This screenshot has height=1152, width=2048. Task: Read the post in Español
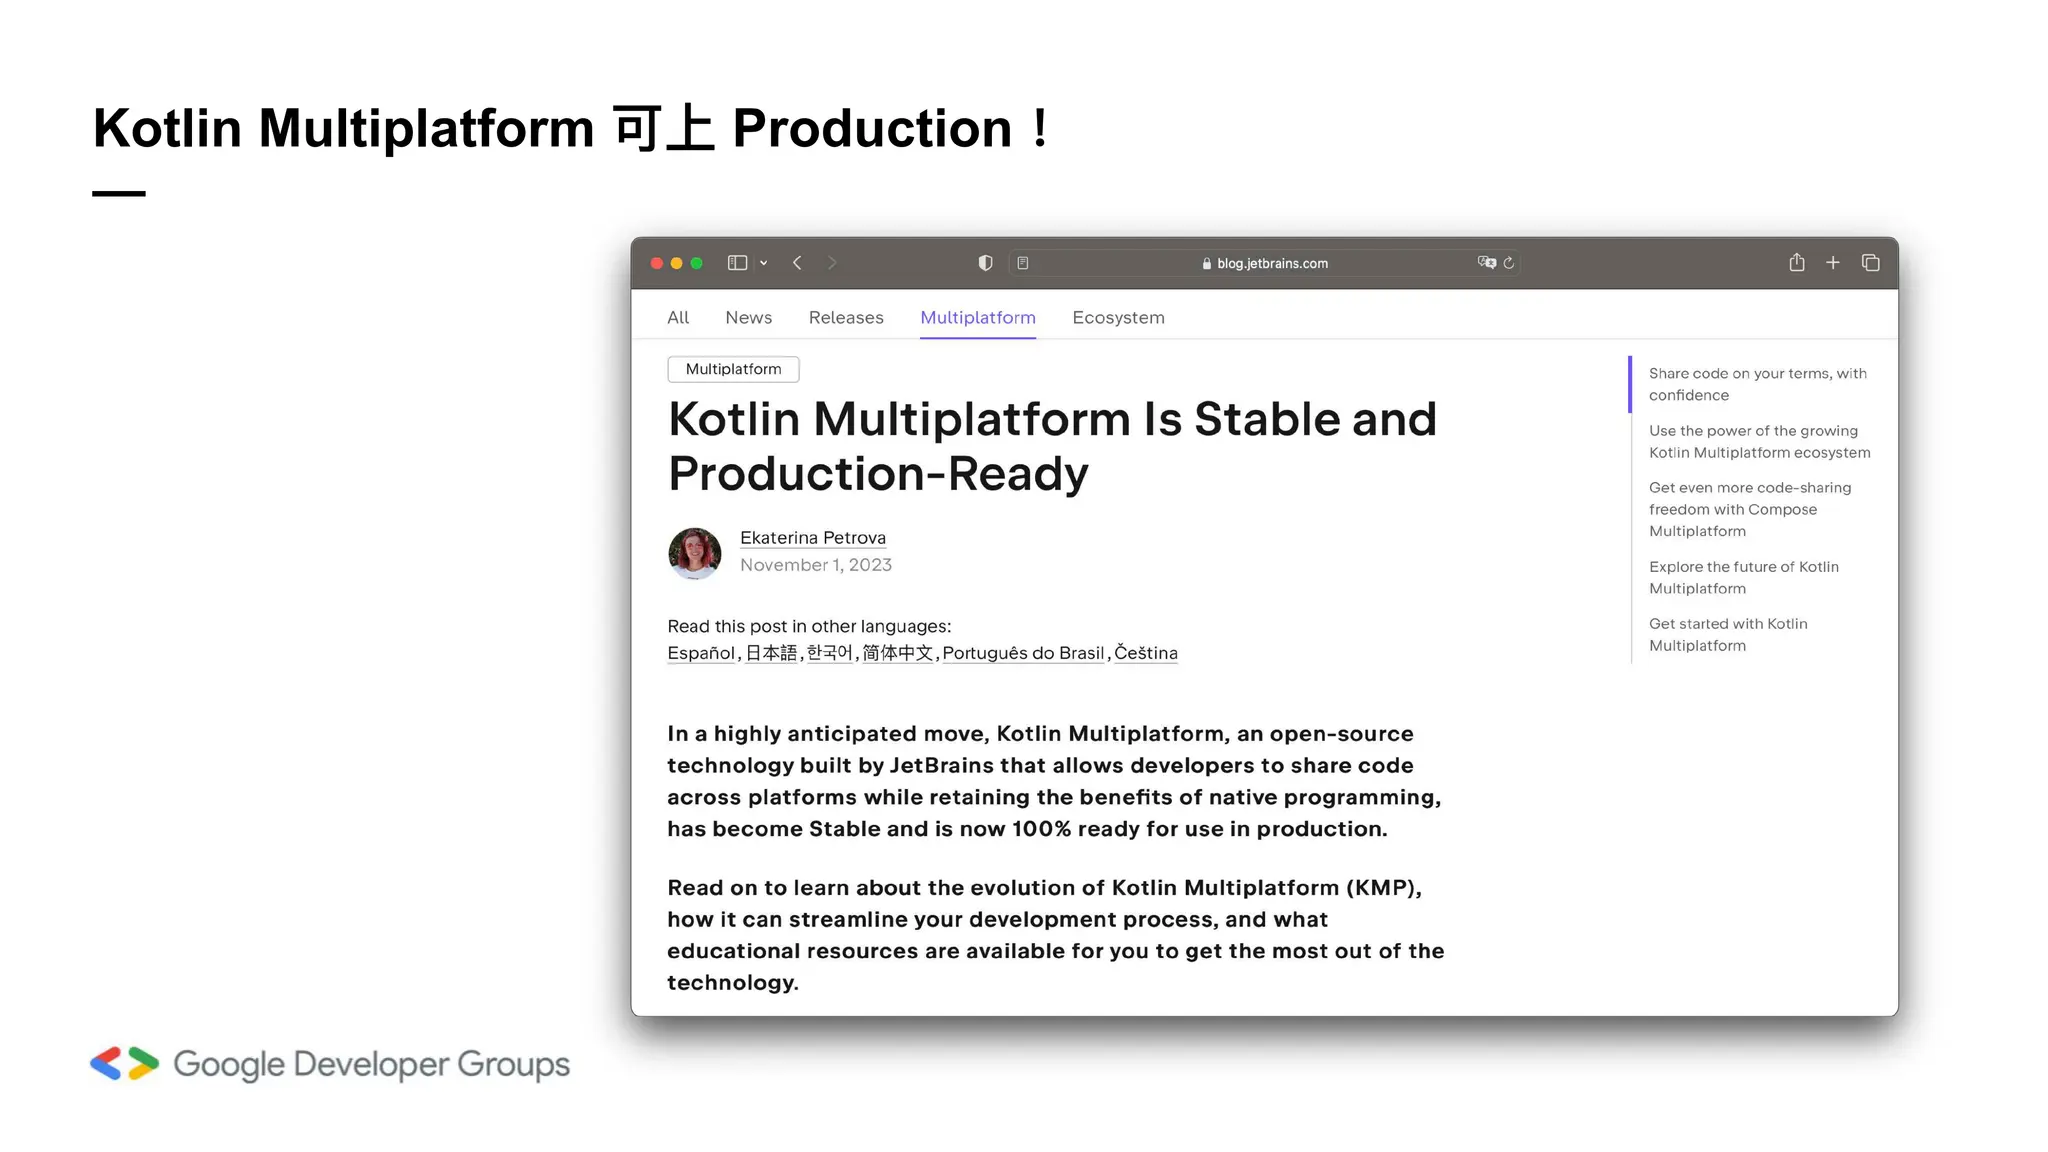pos(701,653)
